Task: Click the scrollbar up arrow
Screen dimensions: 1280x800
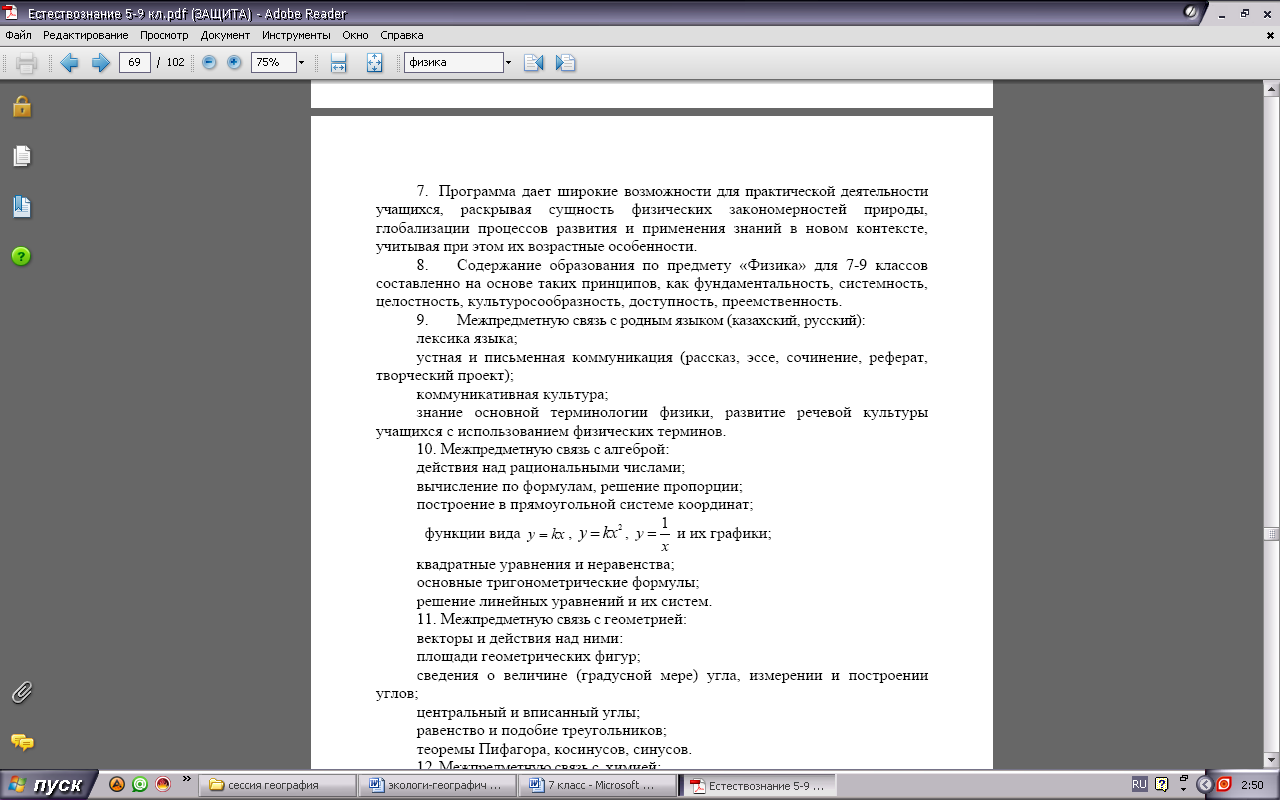Action: (x=1271, y=91)
